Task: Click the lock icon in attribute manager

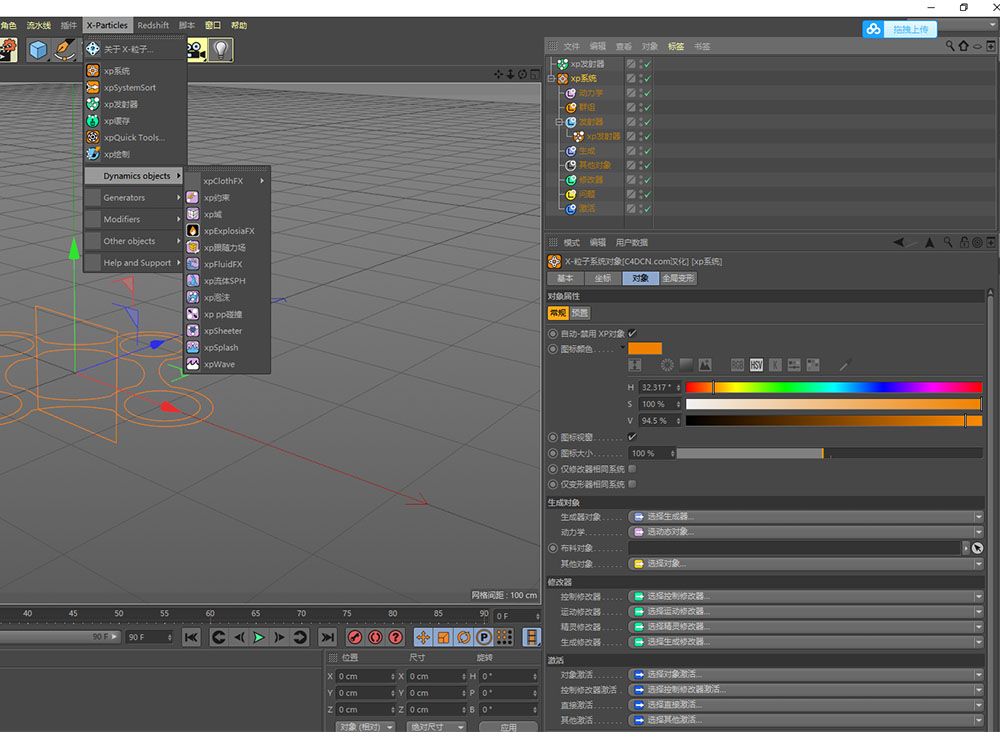Action: (964, 242)
